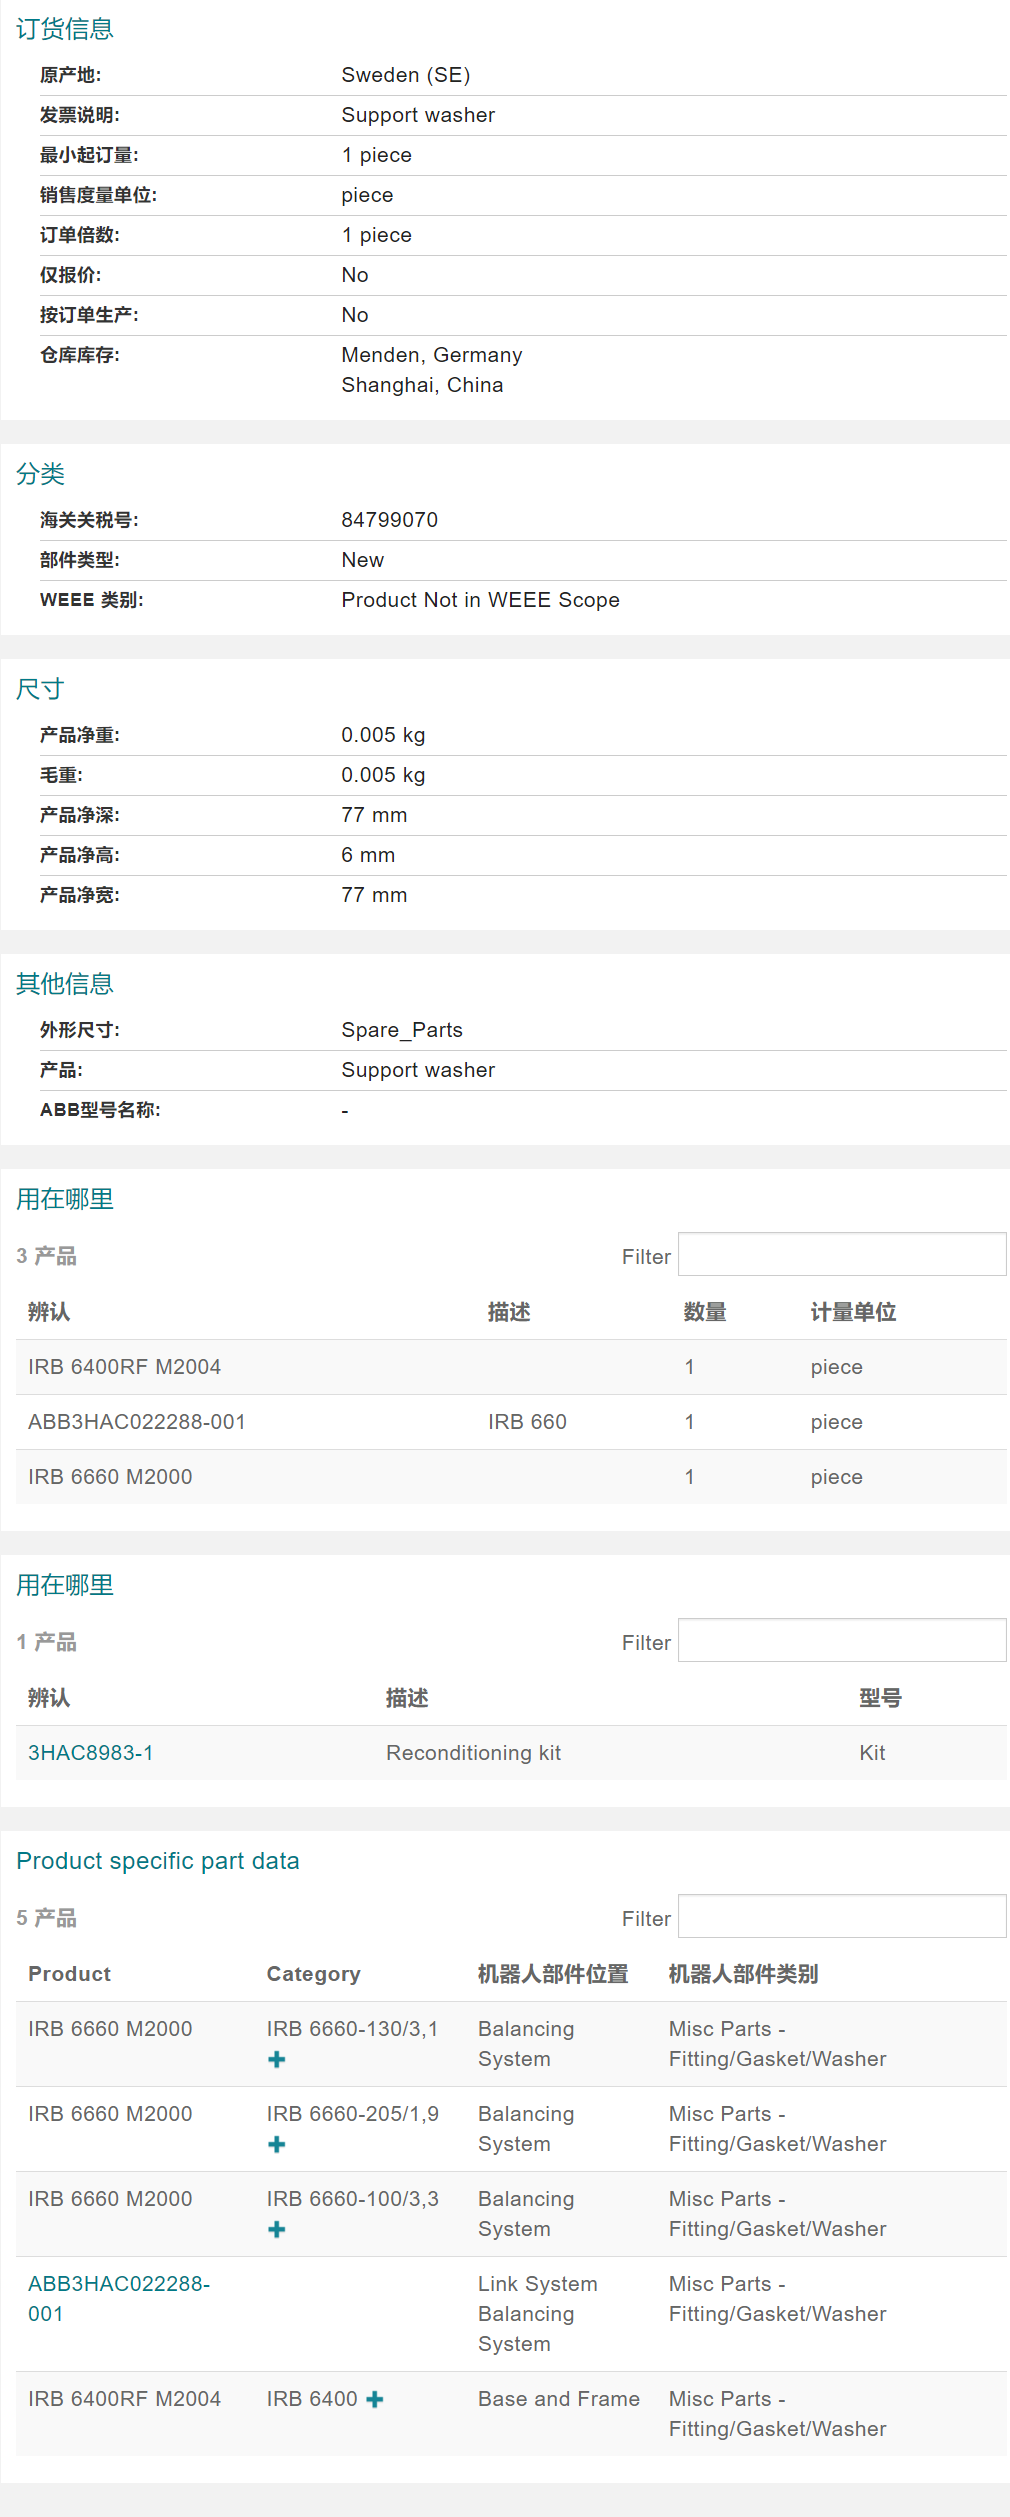
Task: Focus the Filter box above the 3 产品 table
Action: coord(841,1254)
